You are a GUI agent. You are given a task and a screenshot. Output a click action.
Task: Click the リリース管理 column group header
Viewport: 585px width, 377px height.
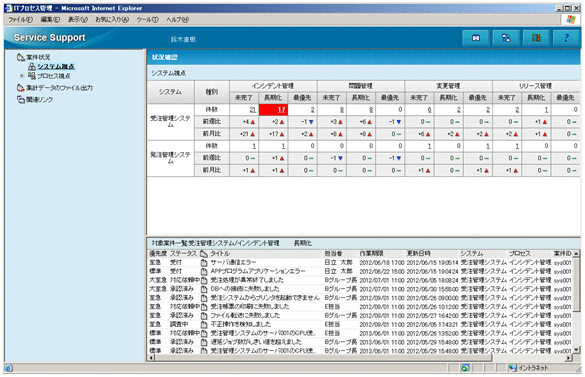click(535, 86)
